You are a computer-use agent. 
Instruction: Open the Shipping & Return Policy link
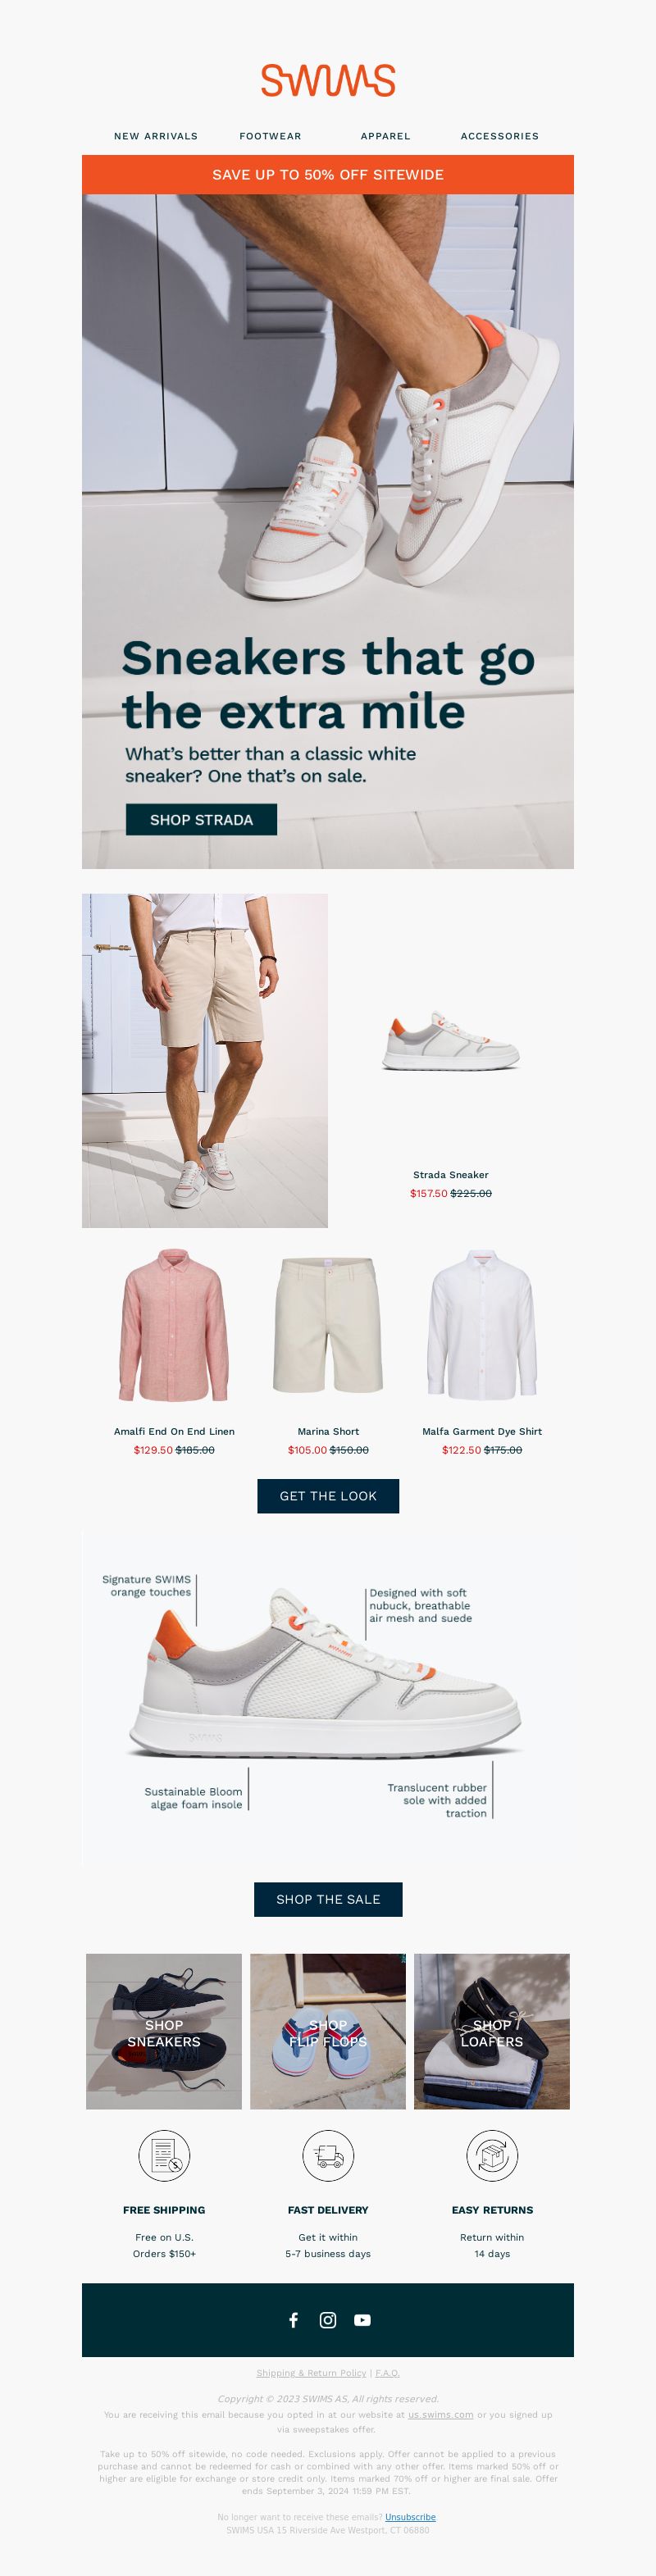[311, 2373]
